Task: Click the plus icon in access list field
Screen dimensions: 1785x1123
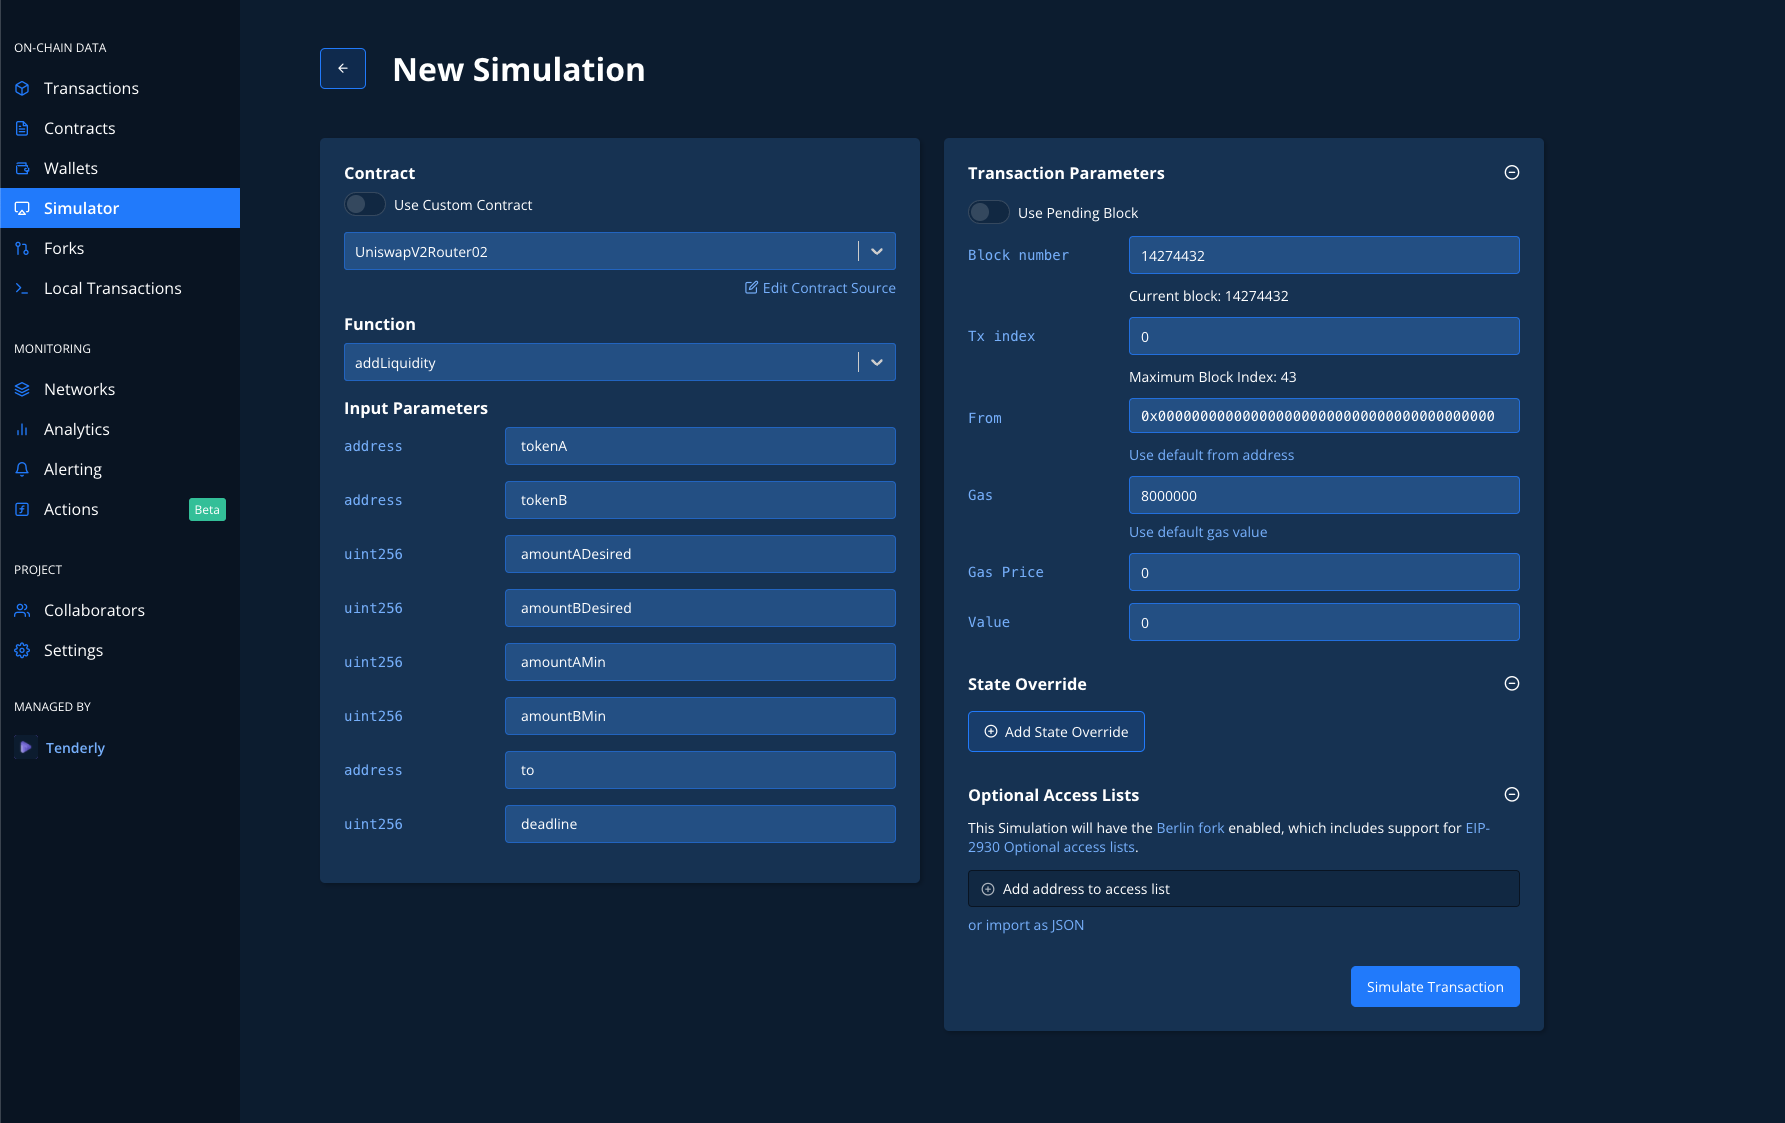Action: pos(988,889)
